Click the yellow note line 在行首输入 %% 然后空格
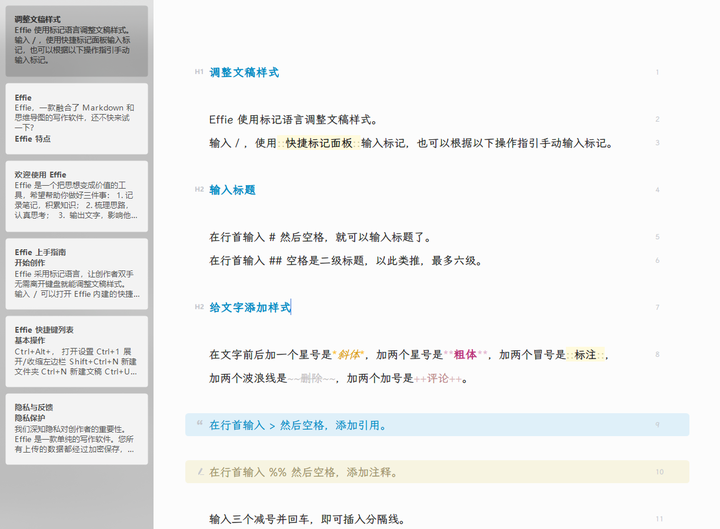The image size is (720, 529). pos(437,472)
